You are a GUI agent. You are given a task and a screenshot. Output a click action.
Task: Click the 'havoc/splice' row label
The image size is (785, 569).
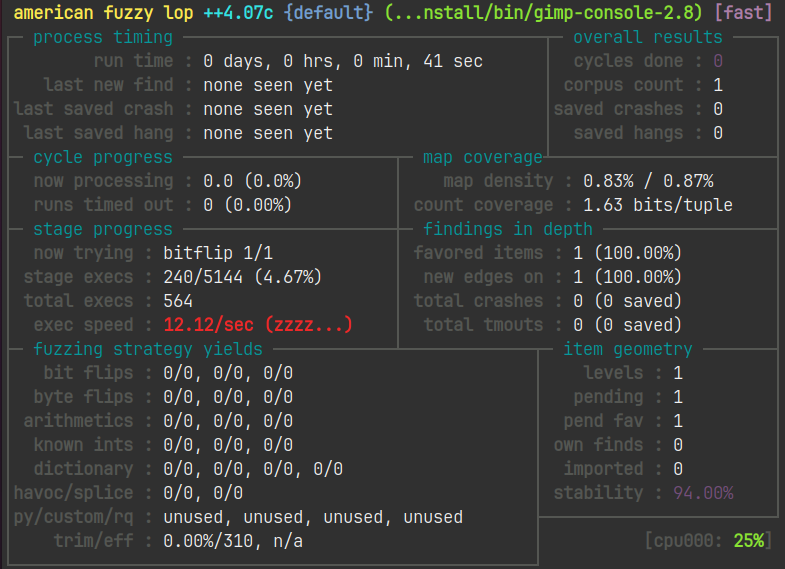(x=73, y=493)
